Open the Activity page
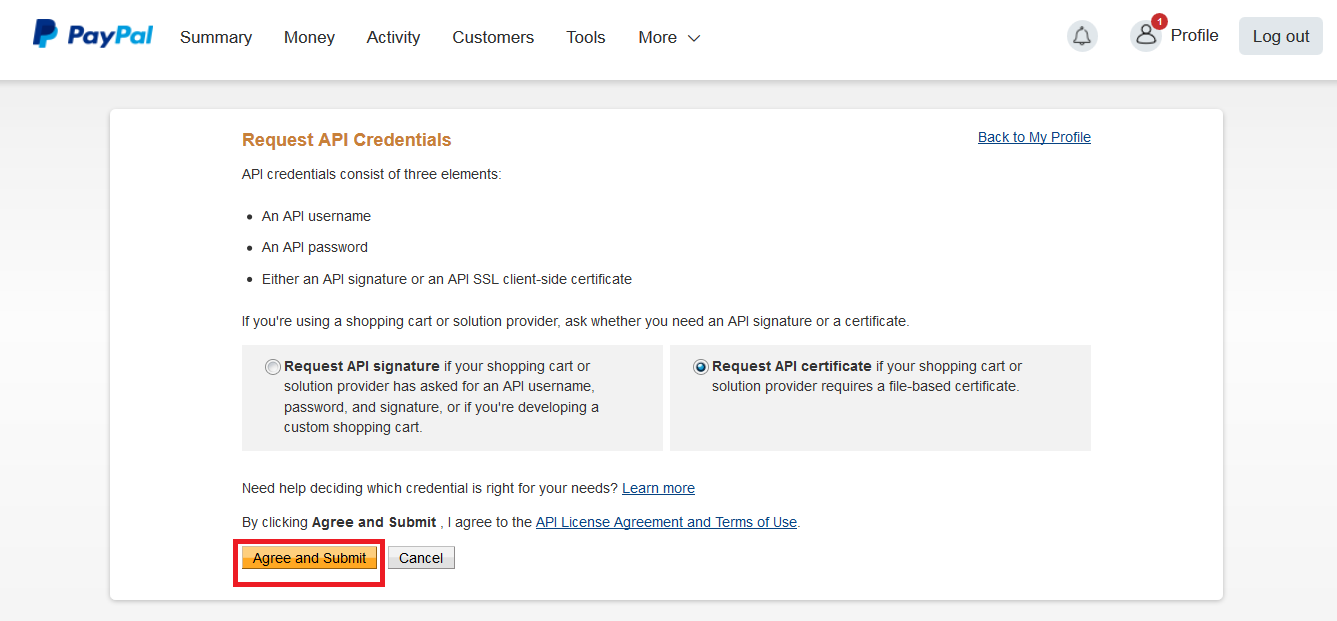Screen dimensions: 1337x621 393,37
